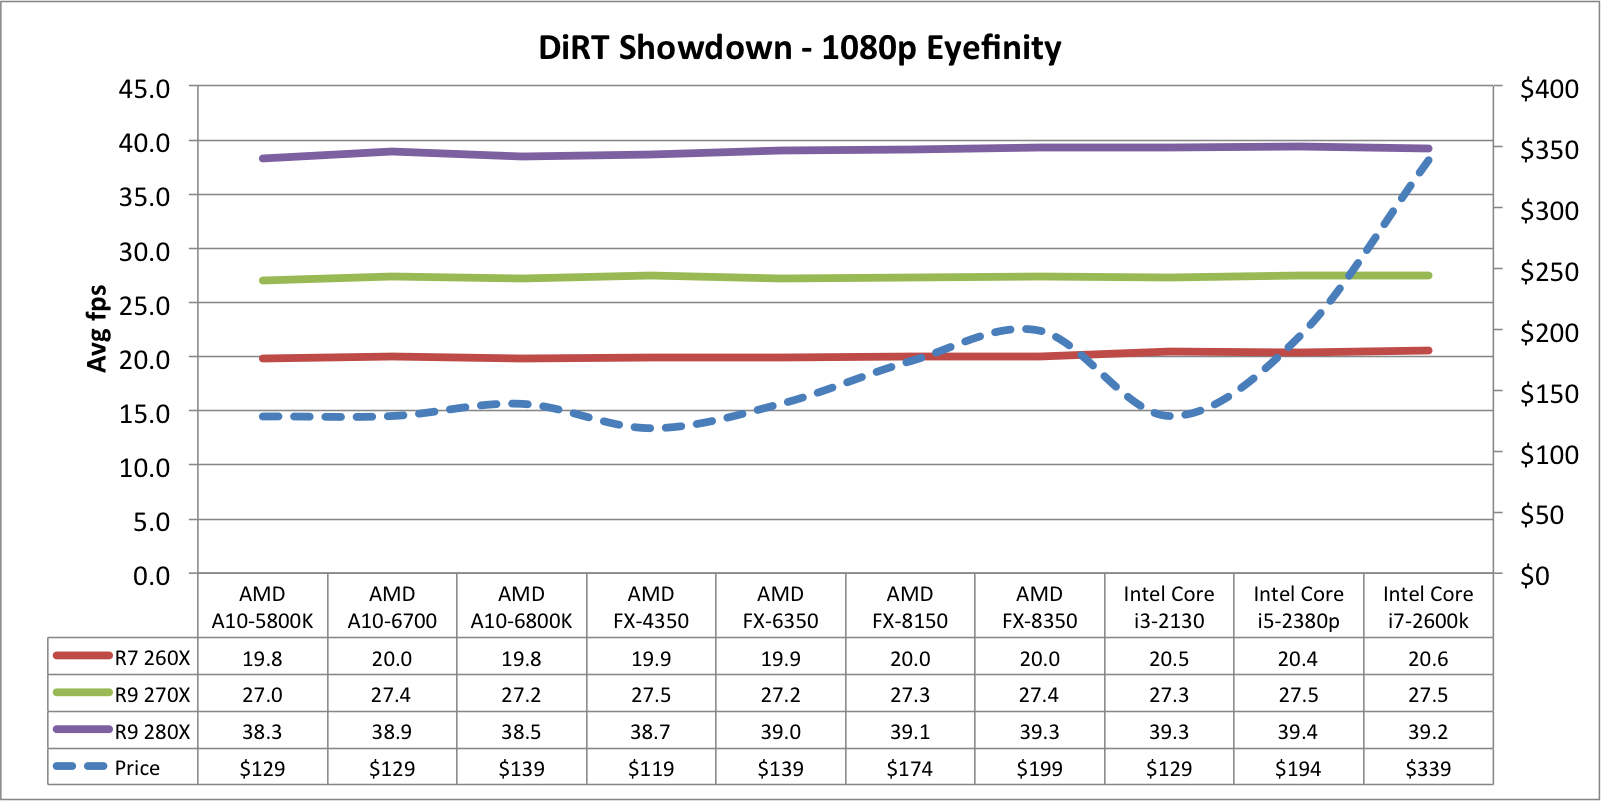The width and height of the screenshot is (1601, 801).
Task: Click the $400 right axis label
Action: (1549, 89)
